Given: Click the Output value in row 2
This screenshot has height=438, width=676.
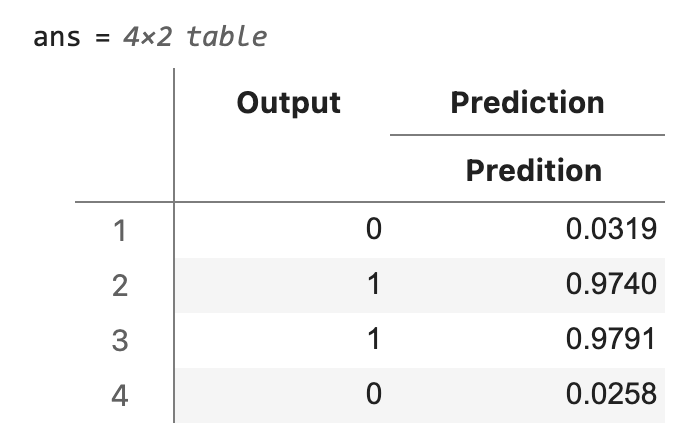Looking at the screenshot, I should click(373, 286).
